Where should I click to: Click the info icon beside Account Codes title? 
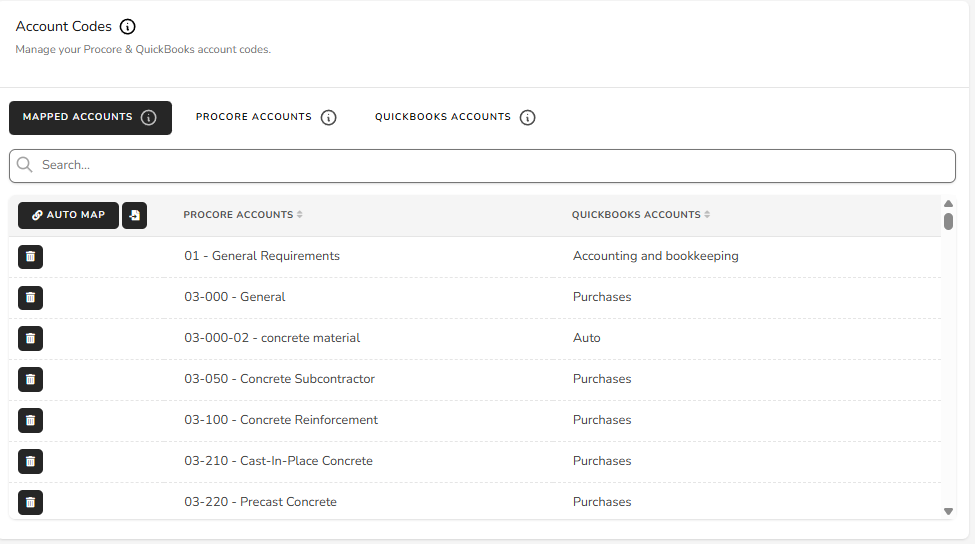(127, 27)
